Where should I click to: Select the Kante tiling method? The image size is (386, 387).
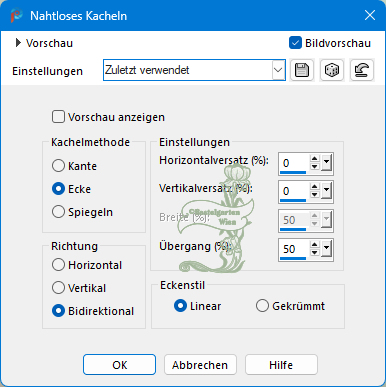[58, 166]
